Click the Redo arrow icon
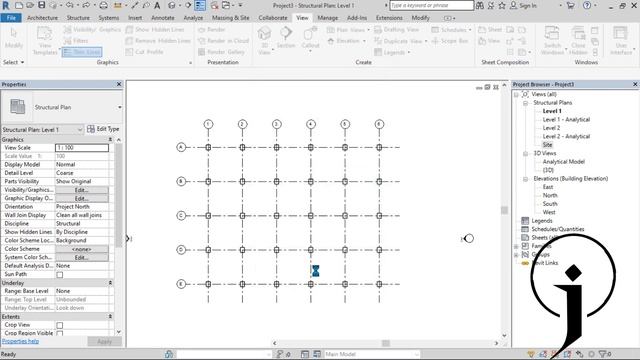 click(86, 5)
